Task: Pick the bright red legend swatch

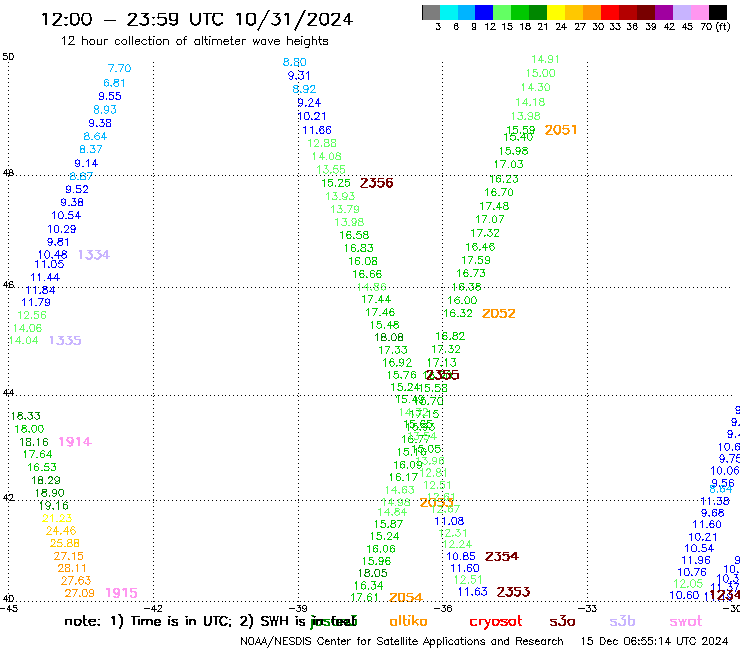Action: (610, 12)
